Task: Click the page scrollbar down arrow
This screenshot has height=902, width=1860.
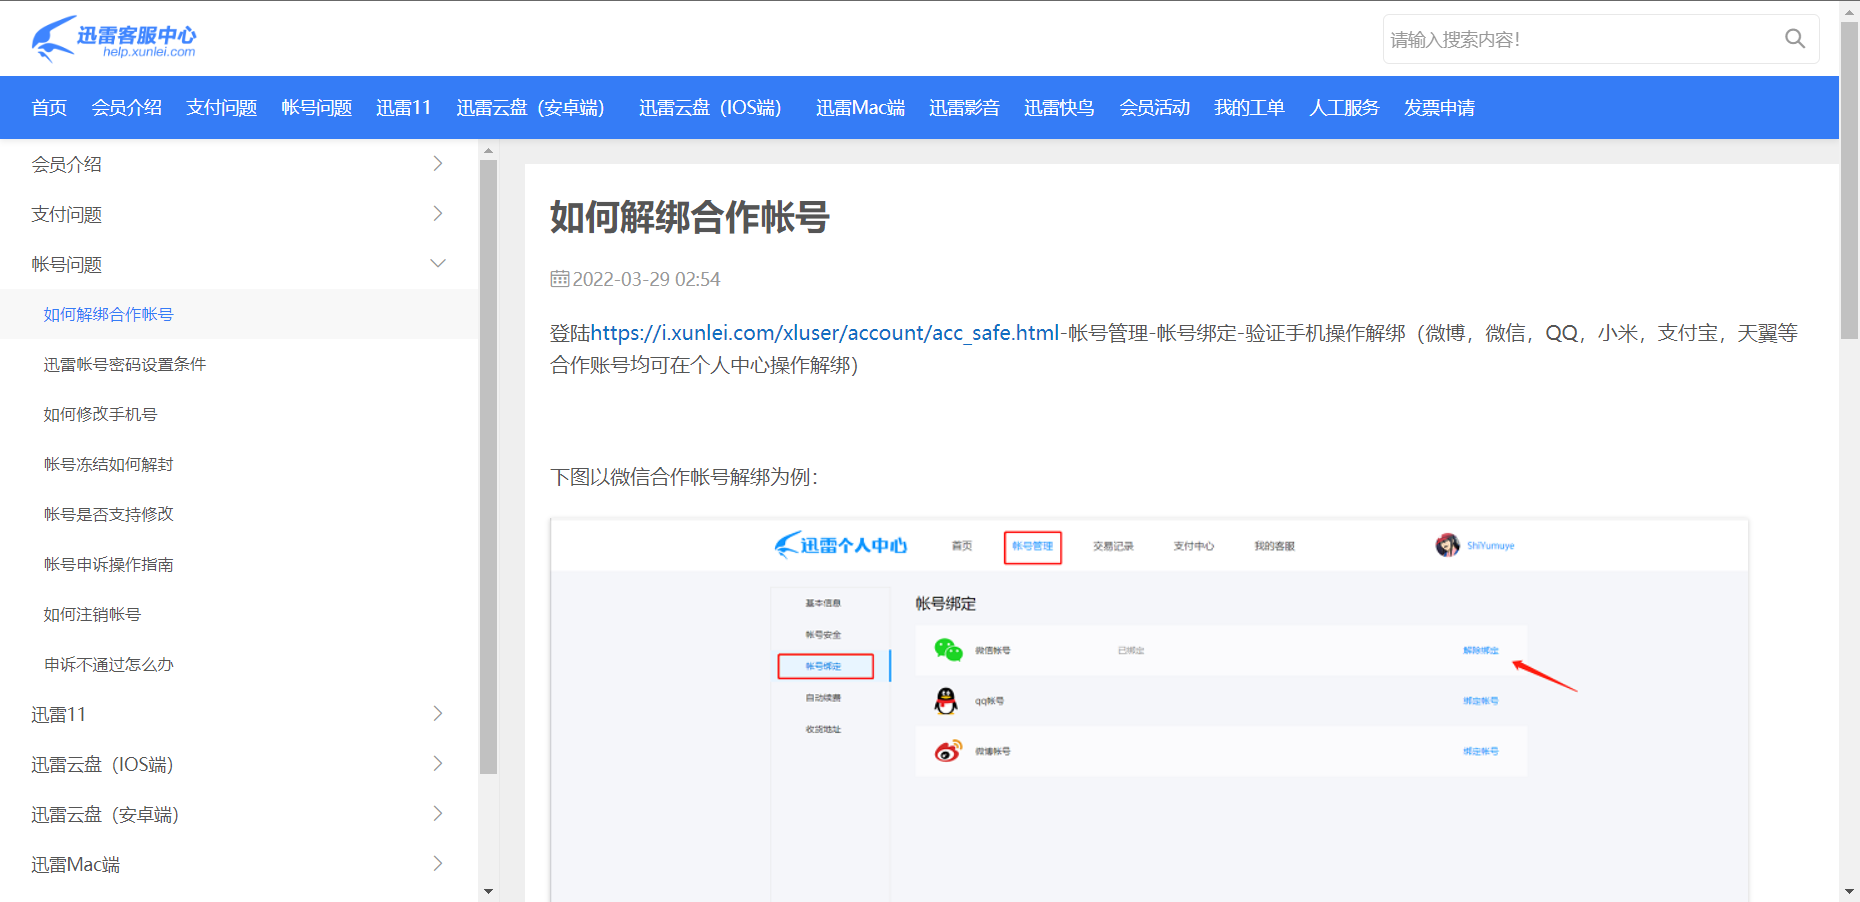Action: [x=1850, y=892]
